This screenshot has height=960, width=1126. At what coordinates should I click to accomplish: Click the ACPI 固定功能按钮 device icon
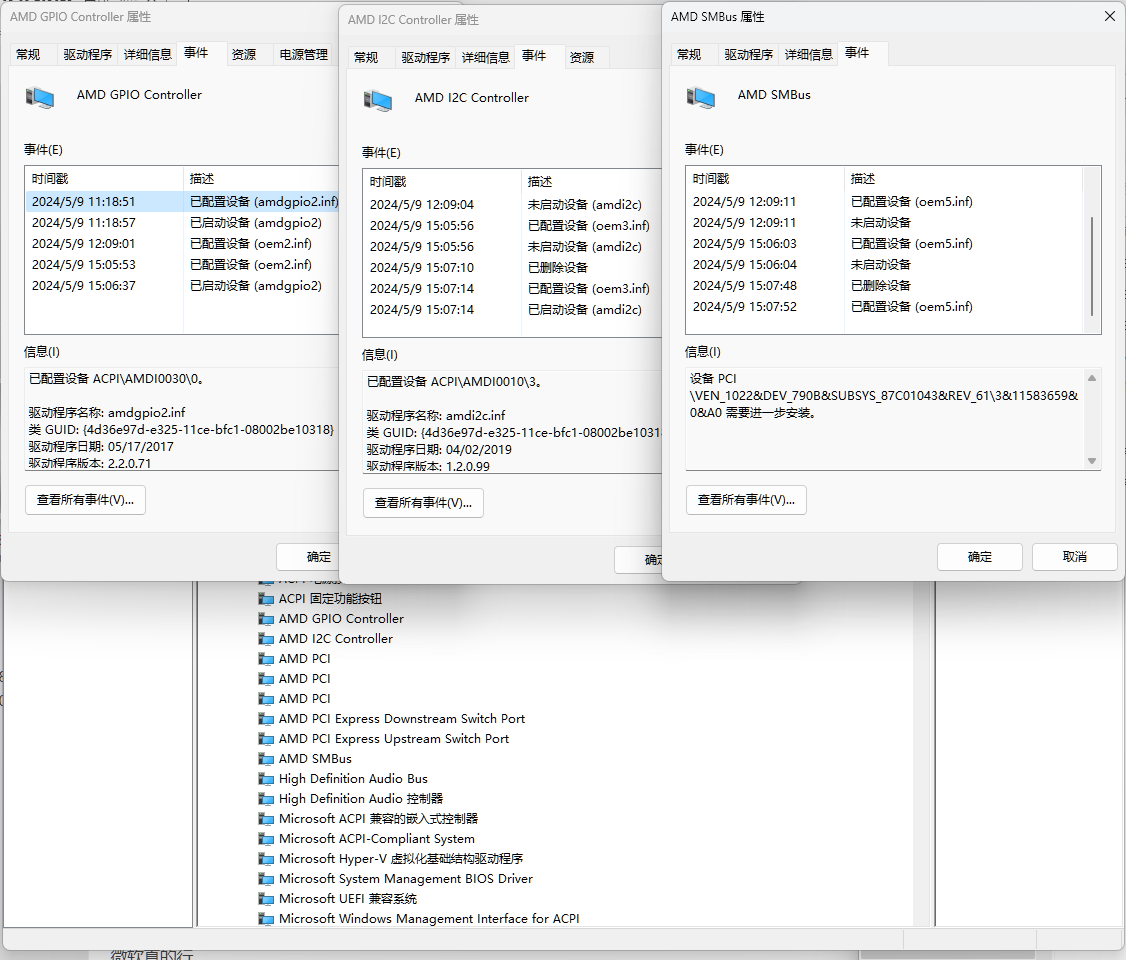[x=266, y=599]
